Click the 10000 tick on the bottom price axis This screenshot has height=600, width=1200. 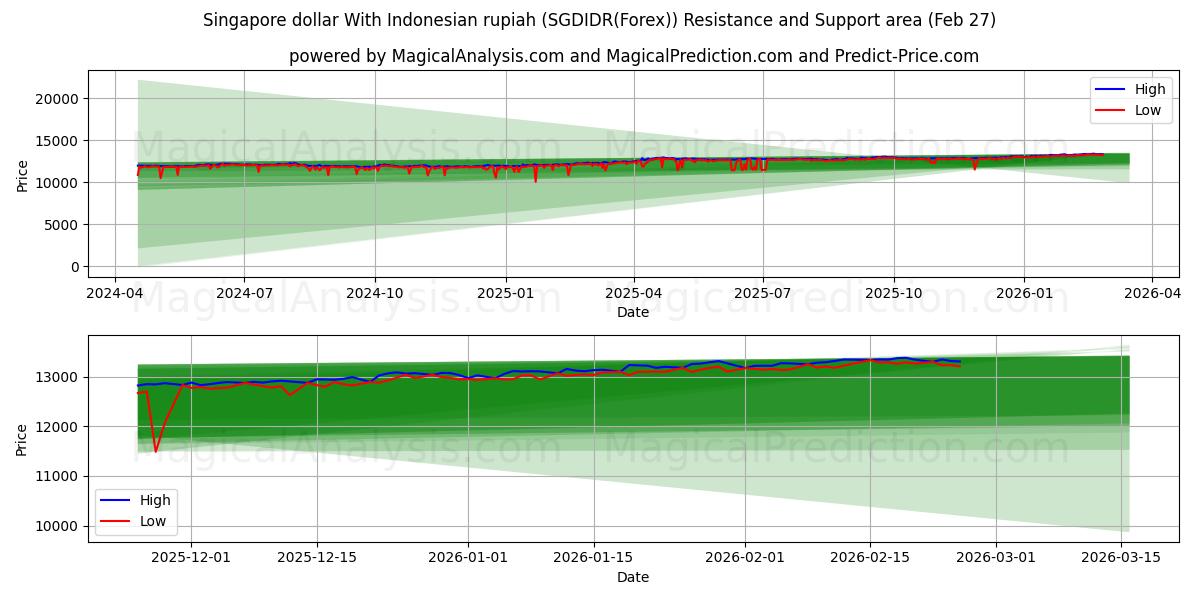[x=59, y=526]
